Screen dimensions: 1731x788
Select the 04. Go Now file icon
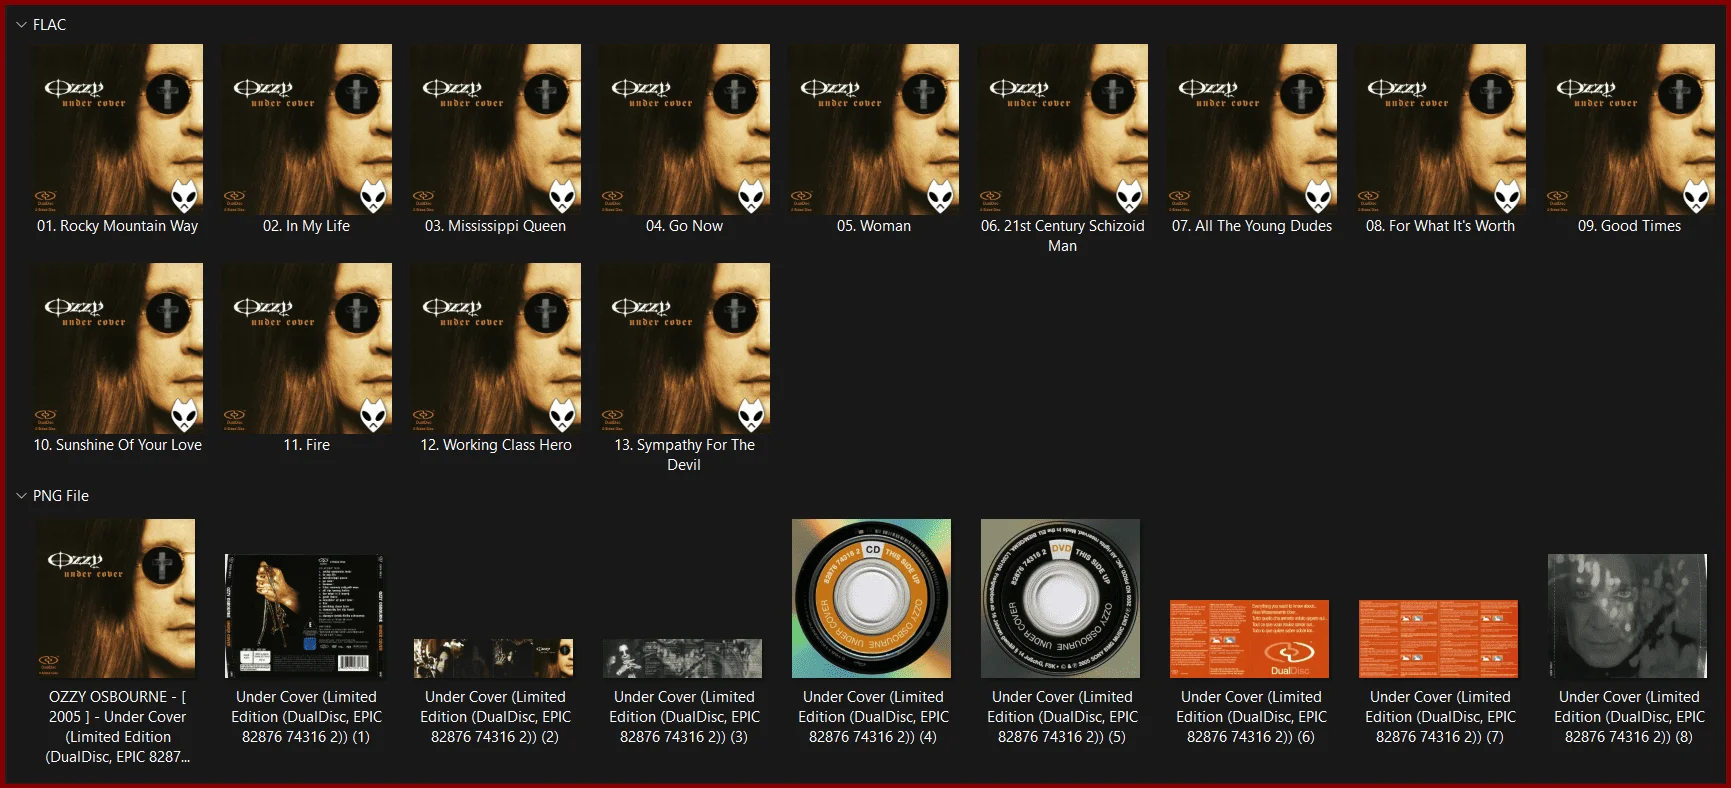(x=685, y=129)
